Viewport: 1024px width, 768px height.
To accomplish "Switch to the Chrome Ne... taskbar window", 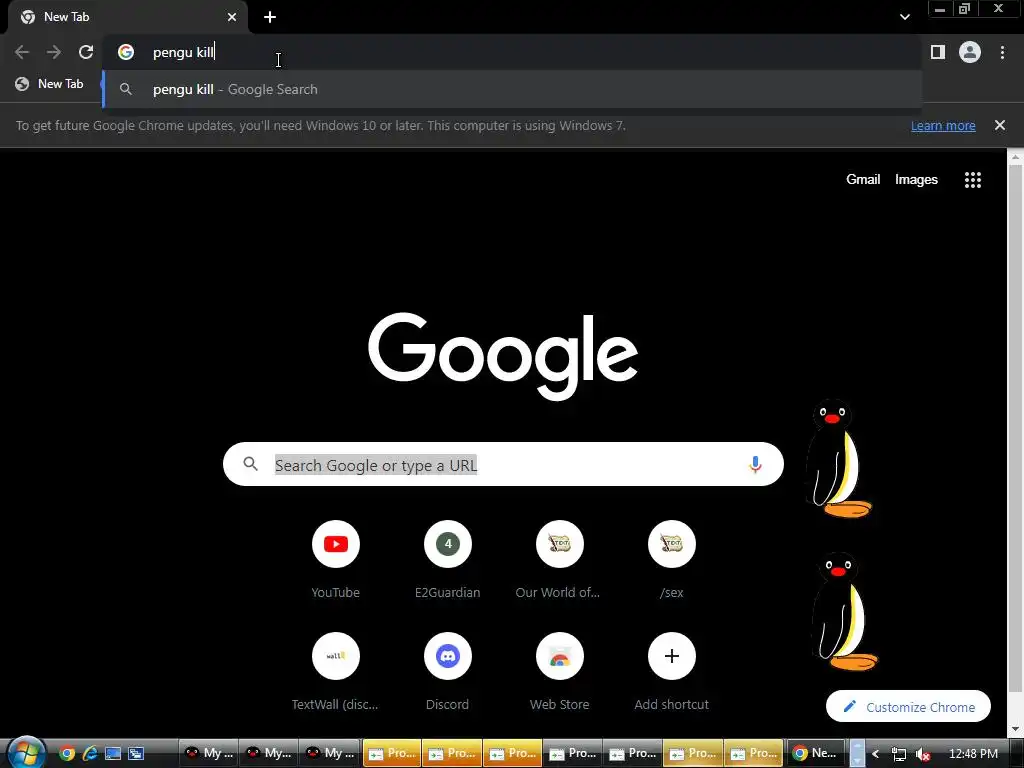I will 816,754.
